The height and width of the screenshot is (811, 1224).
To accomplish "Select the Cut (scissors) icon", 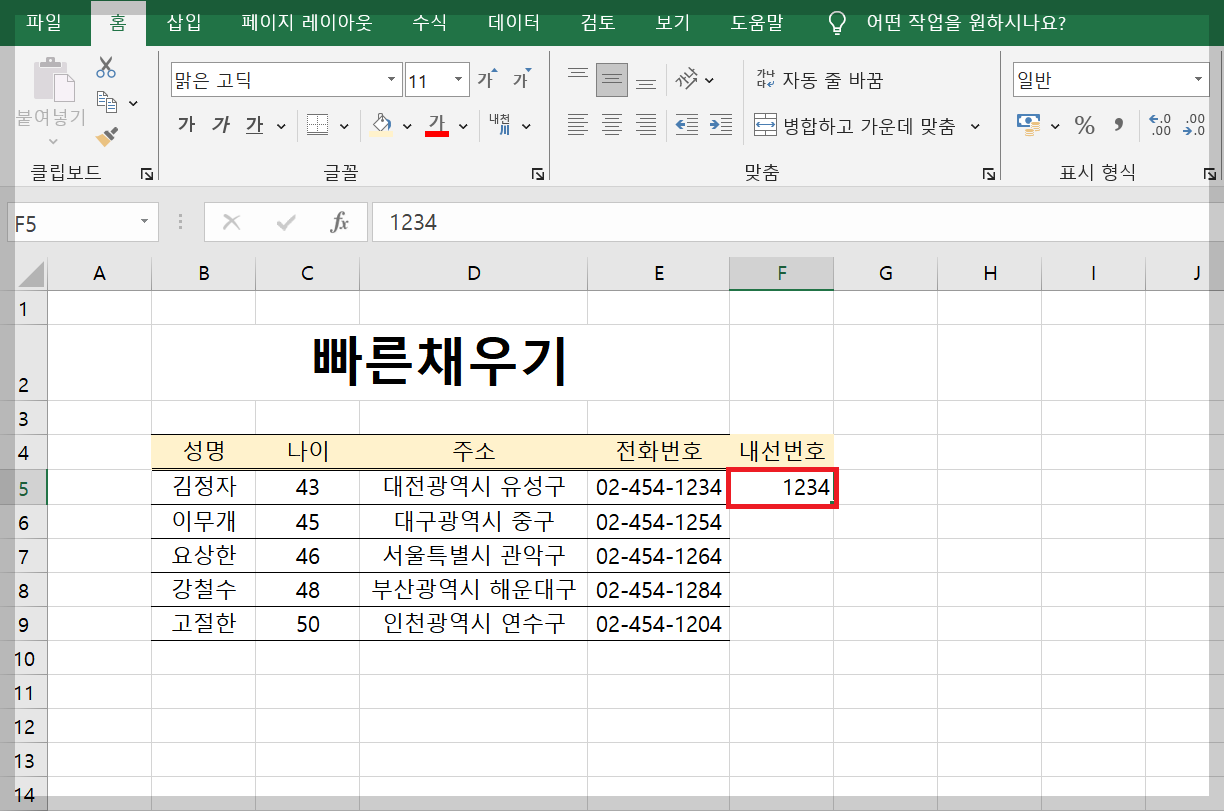I will (106, 67).
